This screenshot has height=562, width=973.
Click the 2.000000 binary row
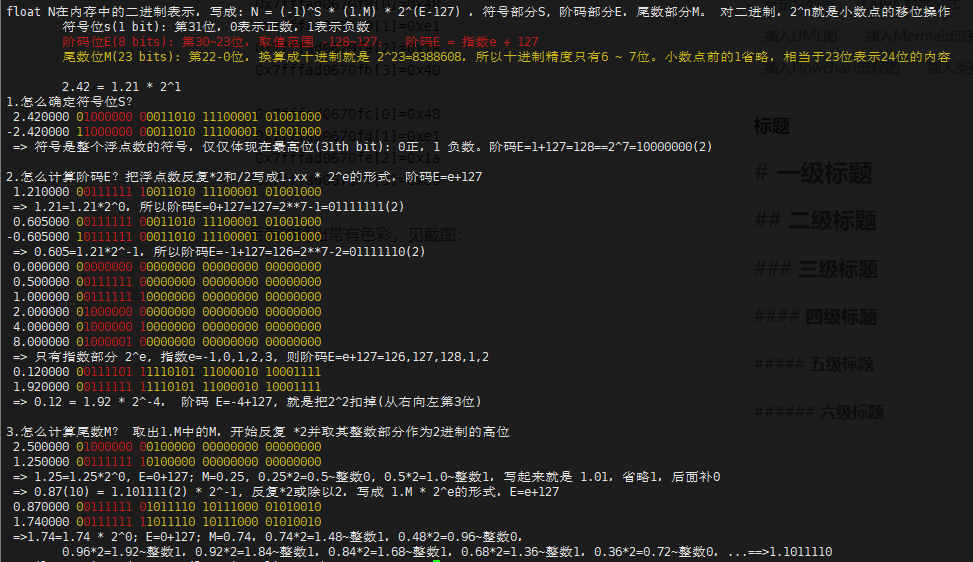[167, 311]
